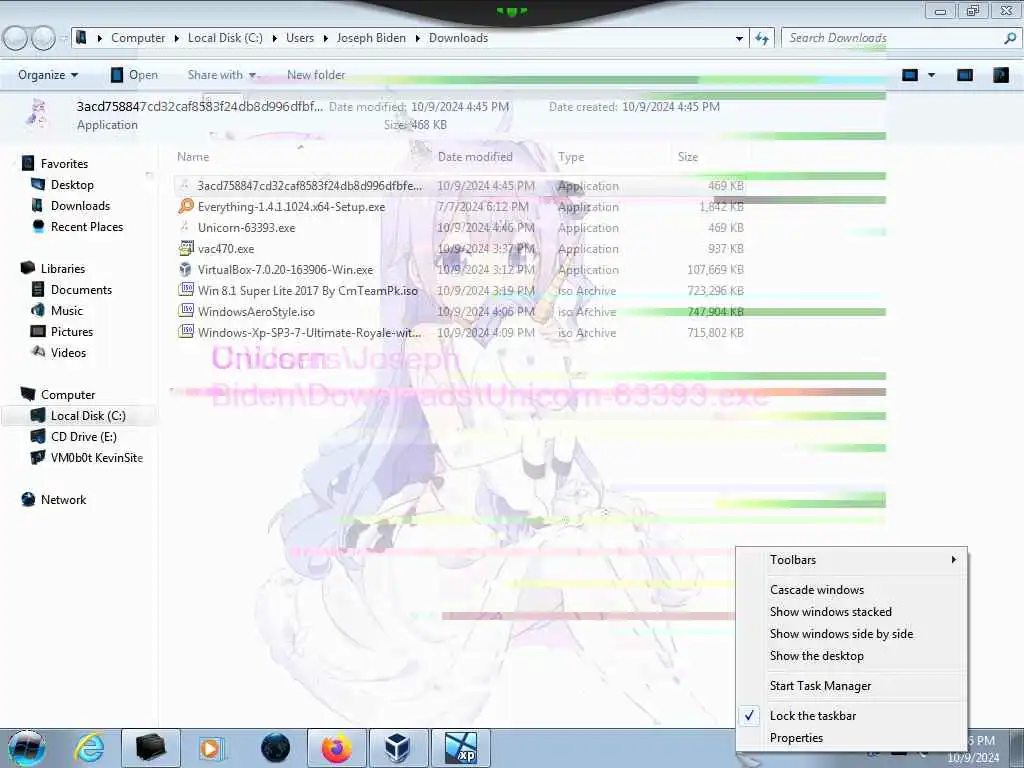Select Show the desktop

816,656
